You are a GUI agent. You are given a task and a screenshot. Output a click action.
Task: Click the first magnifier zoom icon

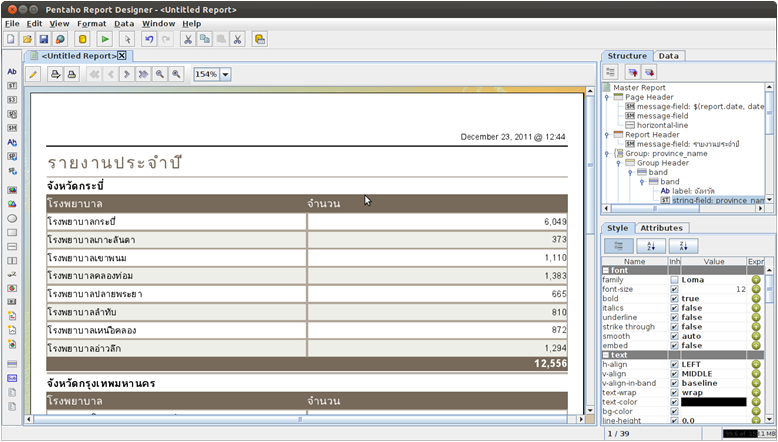(160, 74)
